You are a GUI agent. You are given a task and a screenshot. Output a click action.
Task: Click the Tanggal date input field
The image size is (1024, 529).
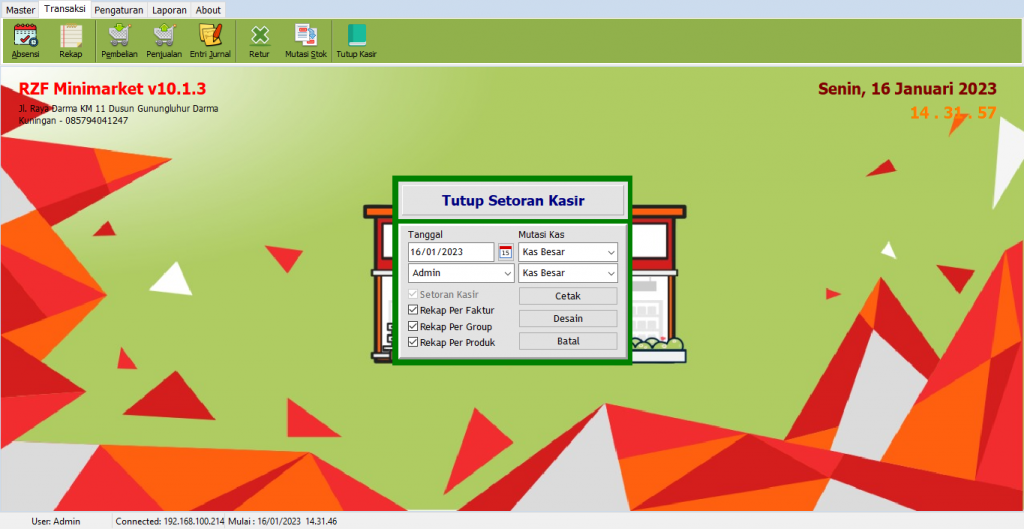(451, 252)
